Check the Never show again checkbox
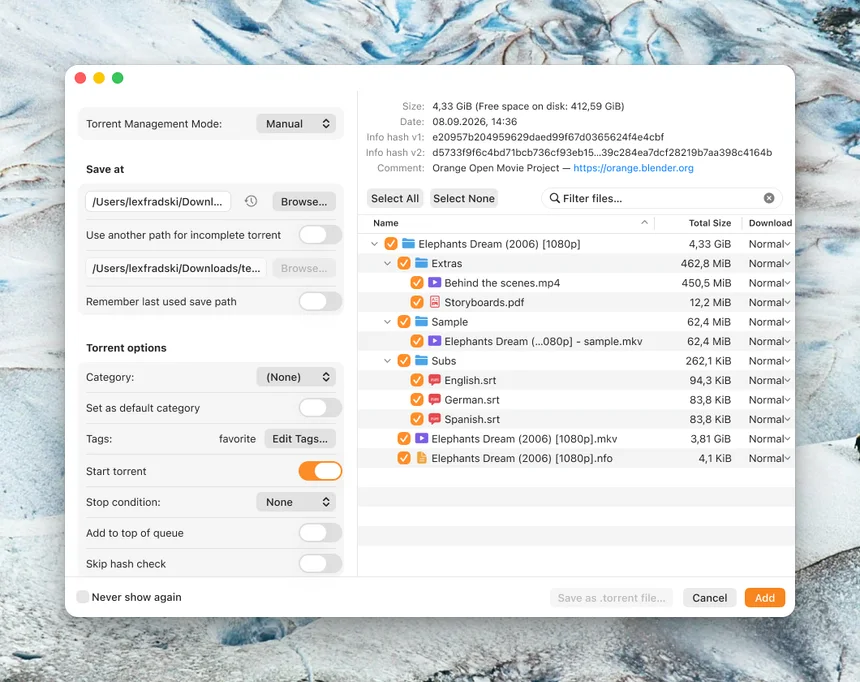The image size is (860, 682). [x=82, y=597]
